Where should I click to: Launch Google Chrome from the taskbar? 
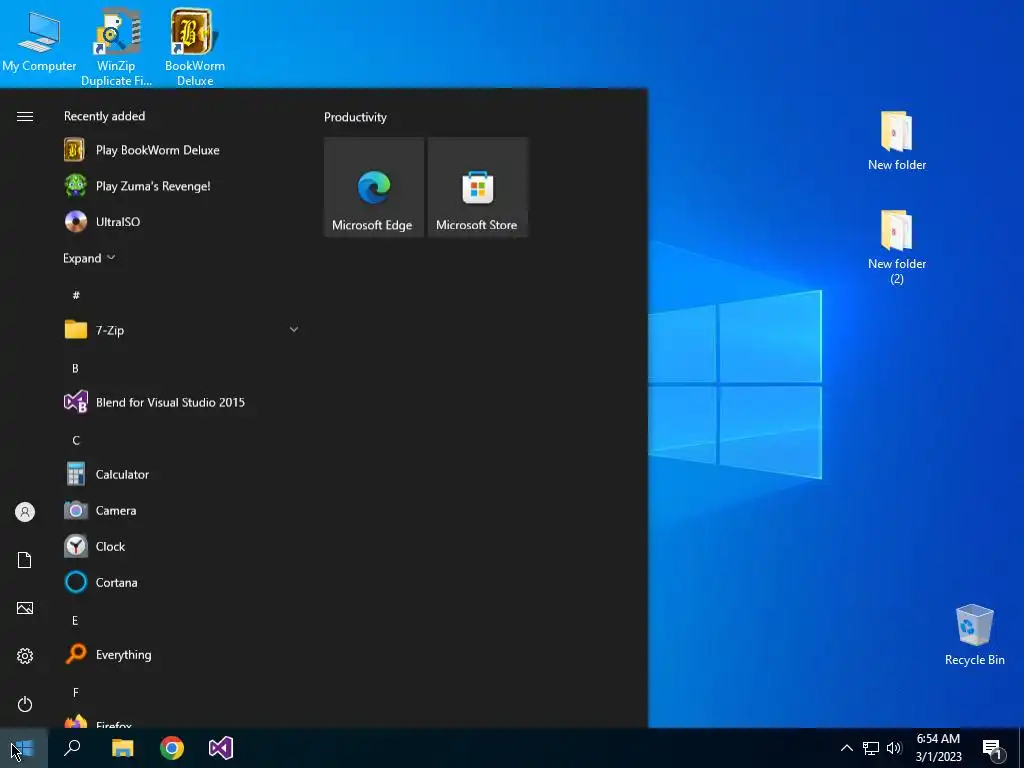172,748
